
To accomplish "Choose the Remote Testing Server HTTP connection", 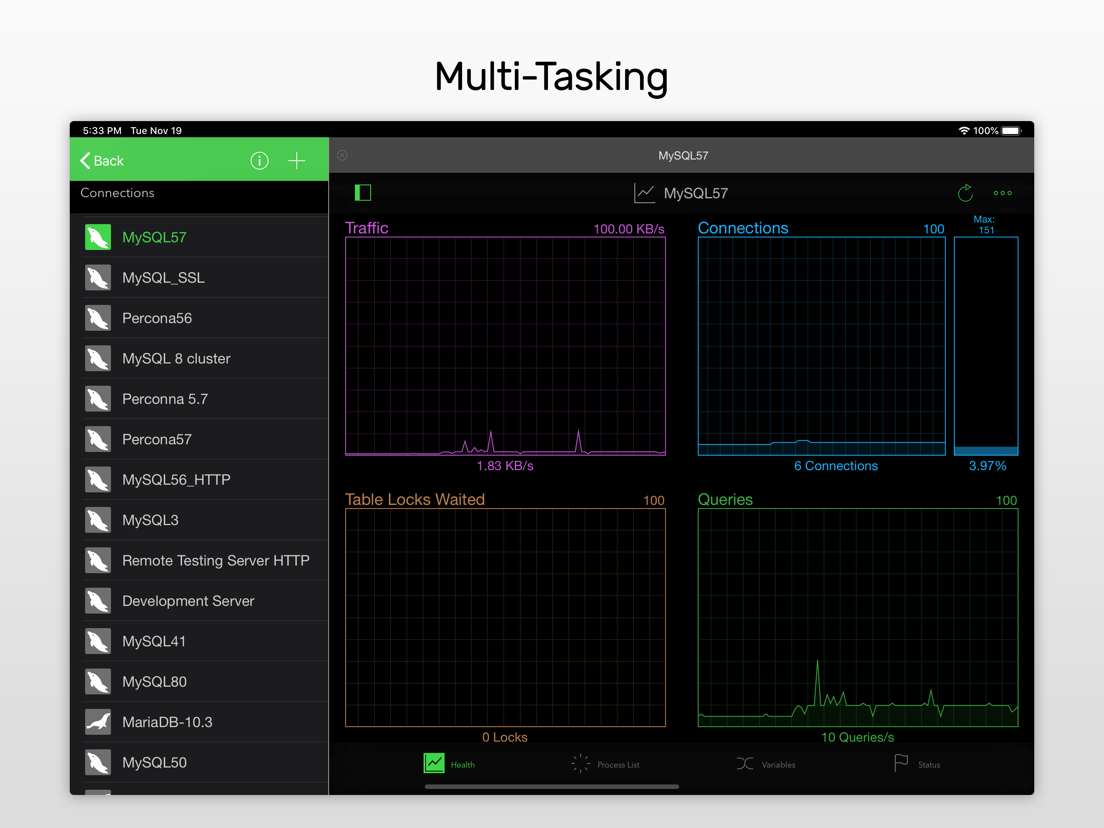I will coord(200,560).
